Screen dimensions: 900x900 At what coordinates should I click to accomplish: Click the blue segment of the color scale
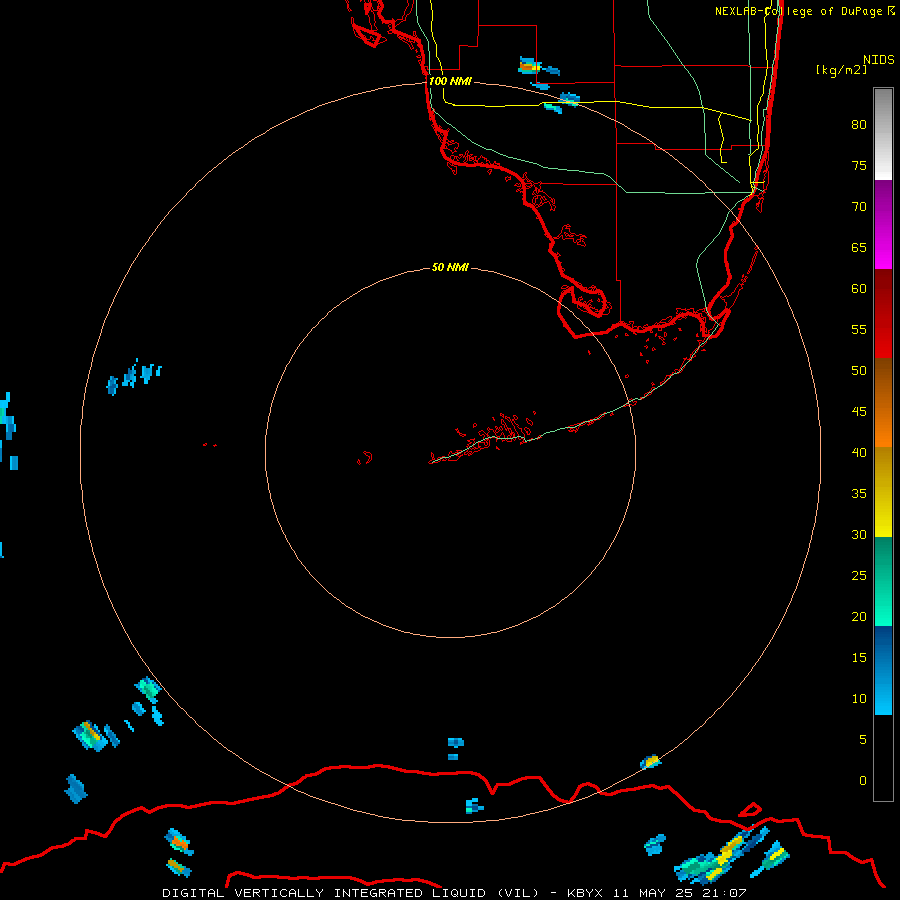pyautogui.click(x=883, y=670)
